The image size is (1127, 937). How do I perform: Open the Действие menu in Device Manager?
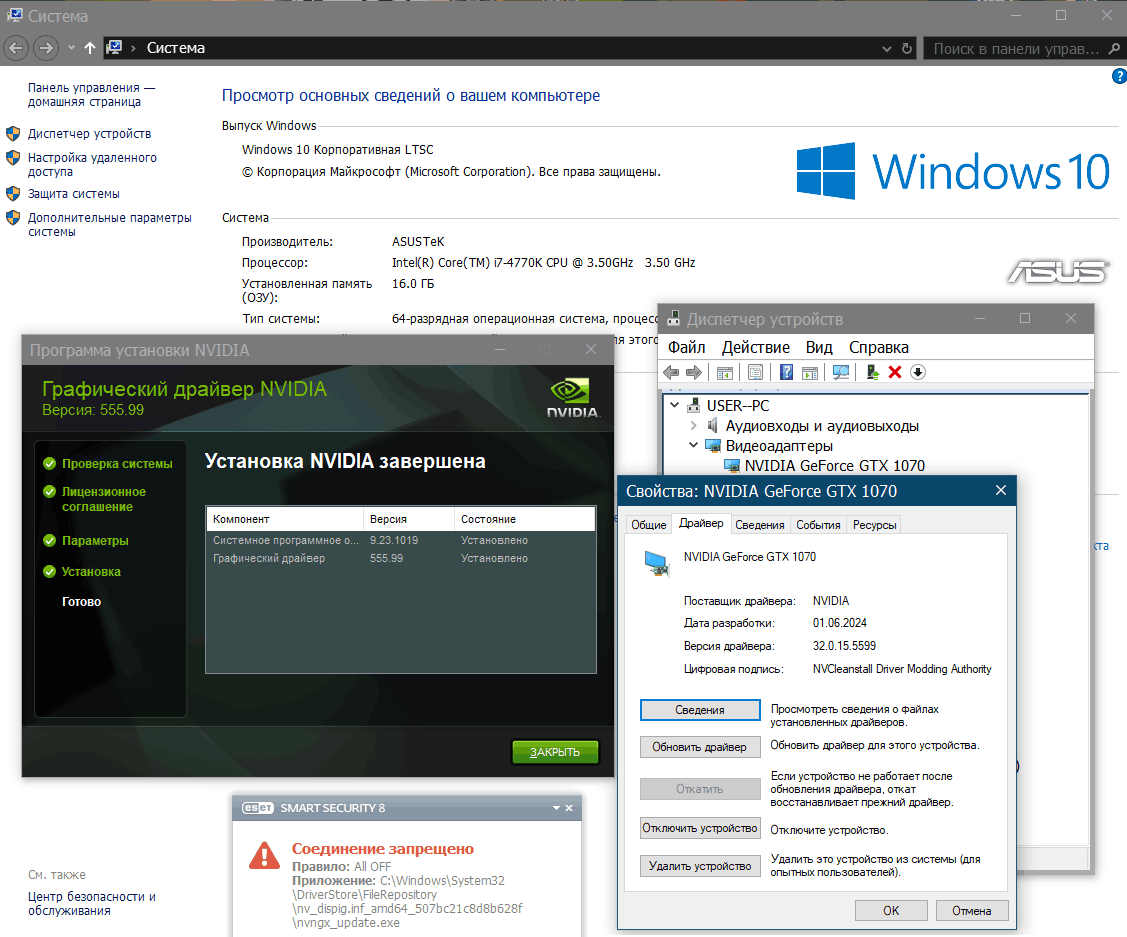[755, 348]
